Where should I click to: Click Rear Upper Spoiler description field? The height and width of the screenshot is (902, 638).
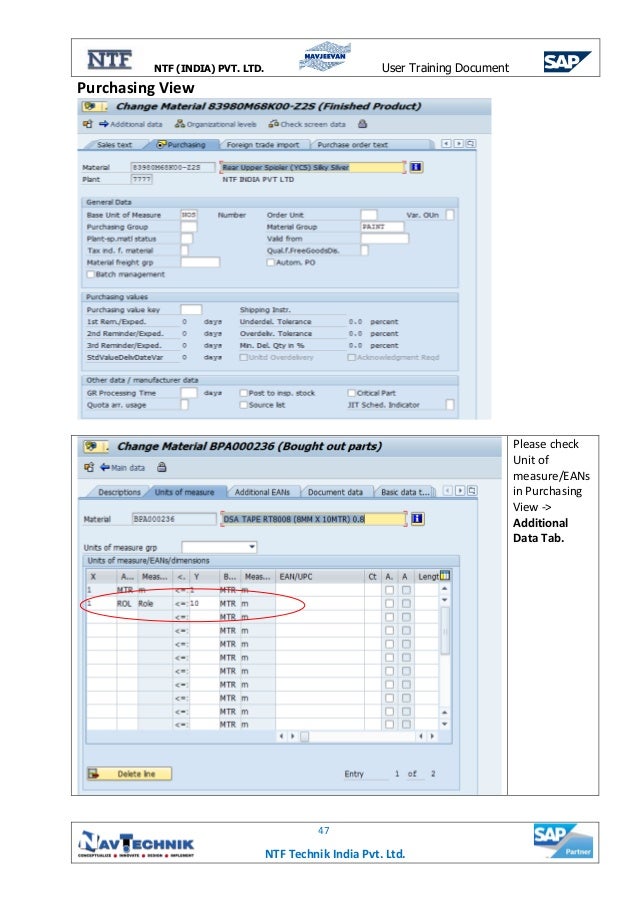click(x=313, y=167)
